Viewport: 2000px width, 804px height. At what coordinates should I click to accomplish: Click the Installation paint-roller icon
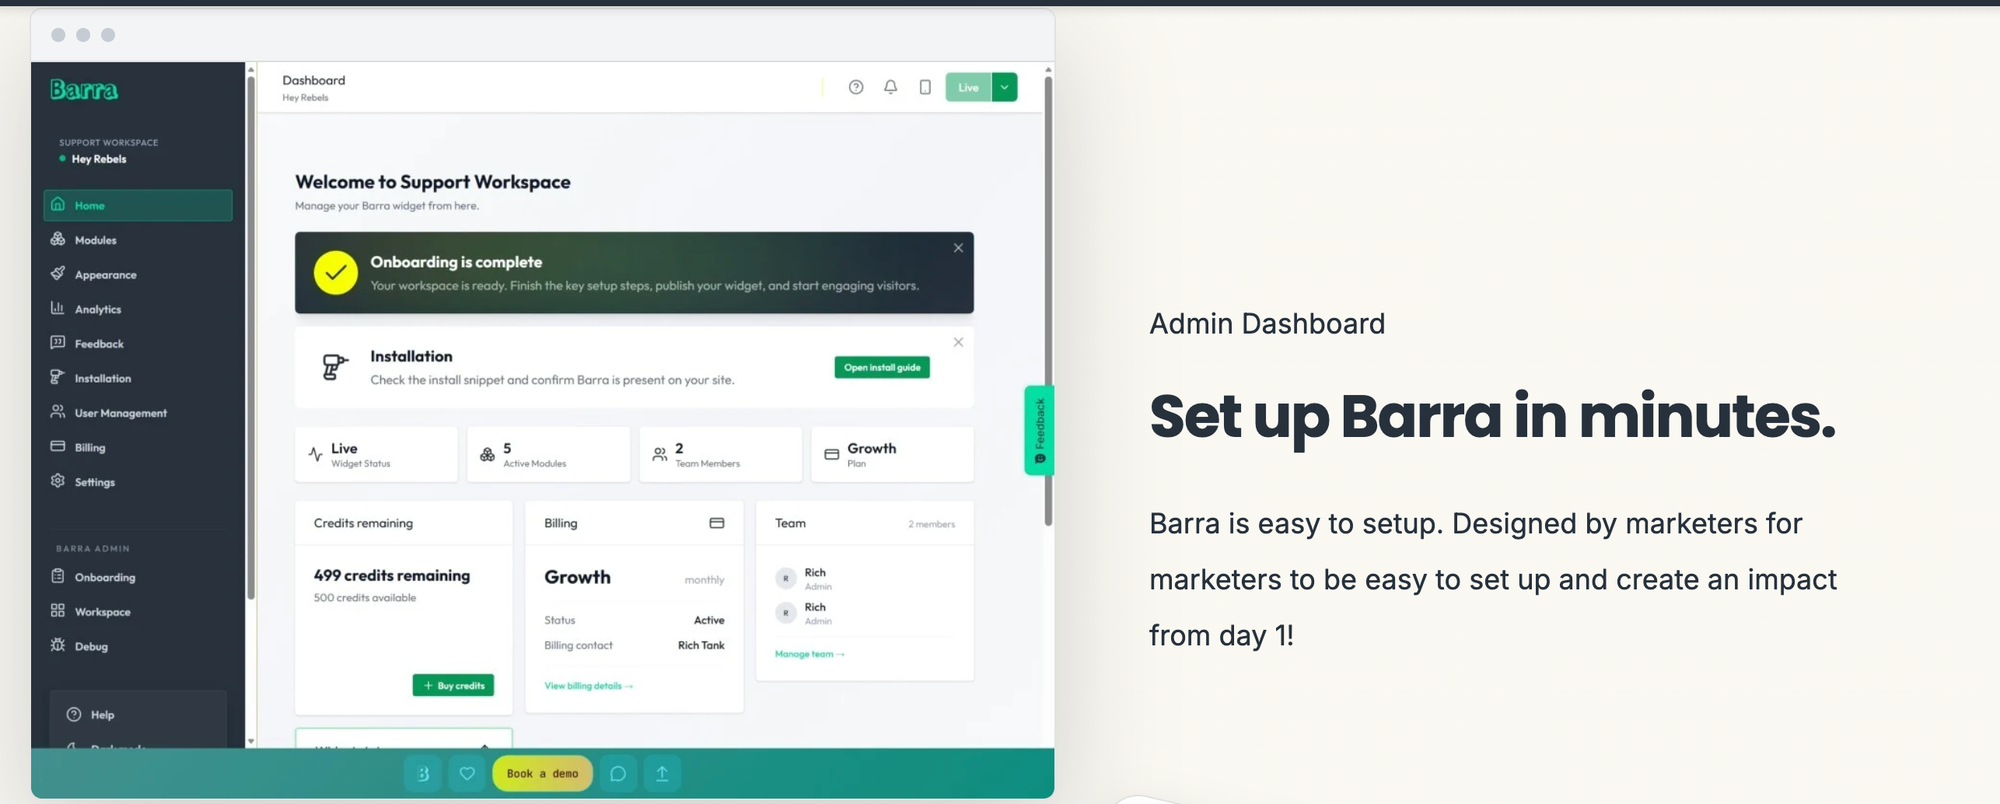tap(335, 367)
